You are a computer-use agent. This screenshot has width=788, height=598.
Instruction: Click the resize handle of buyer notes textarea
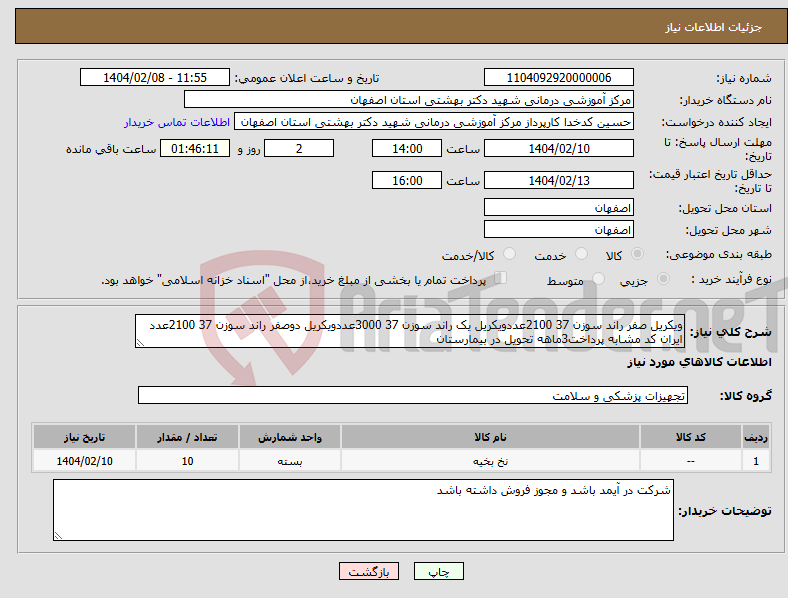pyautogui.click(x=58, y=536)
